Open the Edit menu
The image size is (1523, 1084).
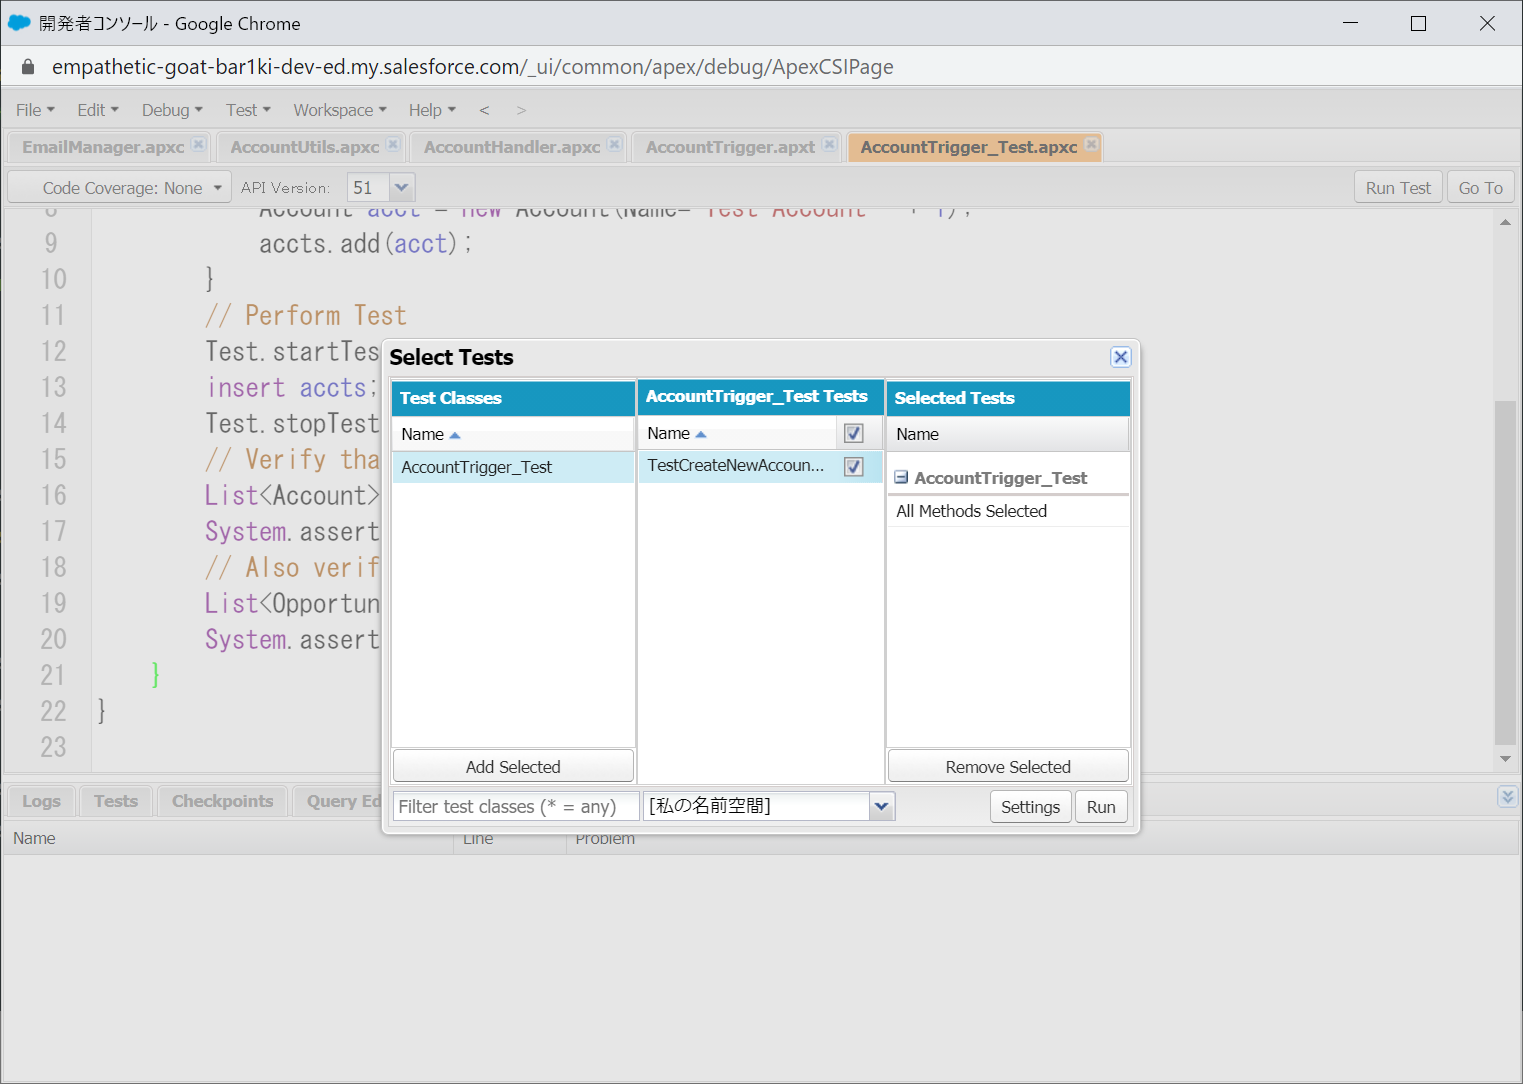point(98,110)
